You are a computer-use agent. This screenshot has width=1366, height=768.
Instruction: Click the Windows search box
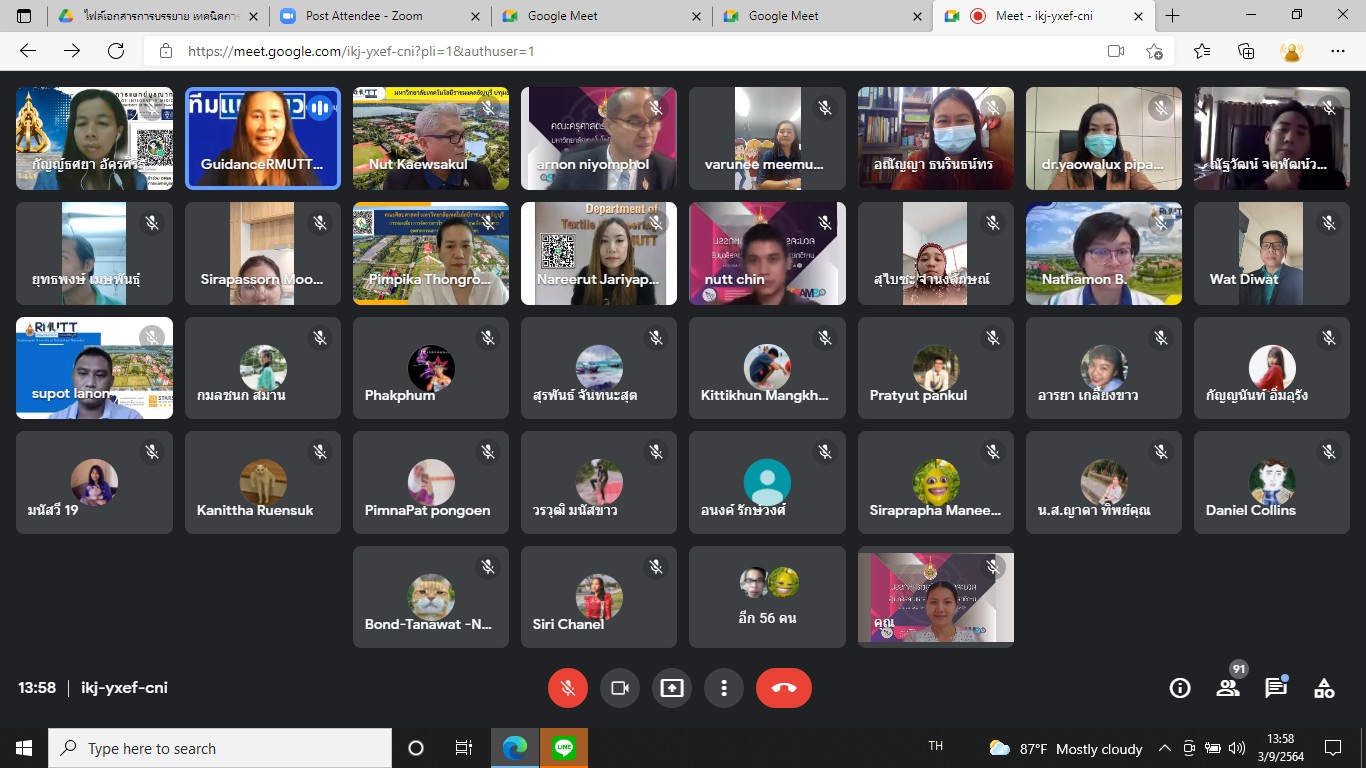[x=220, y=748]
